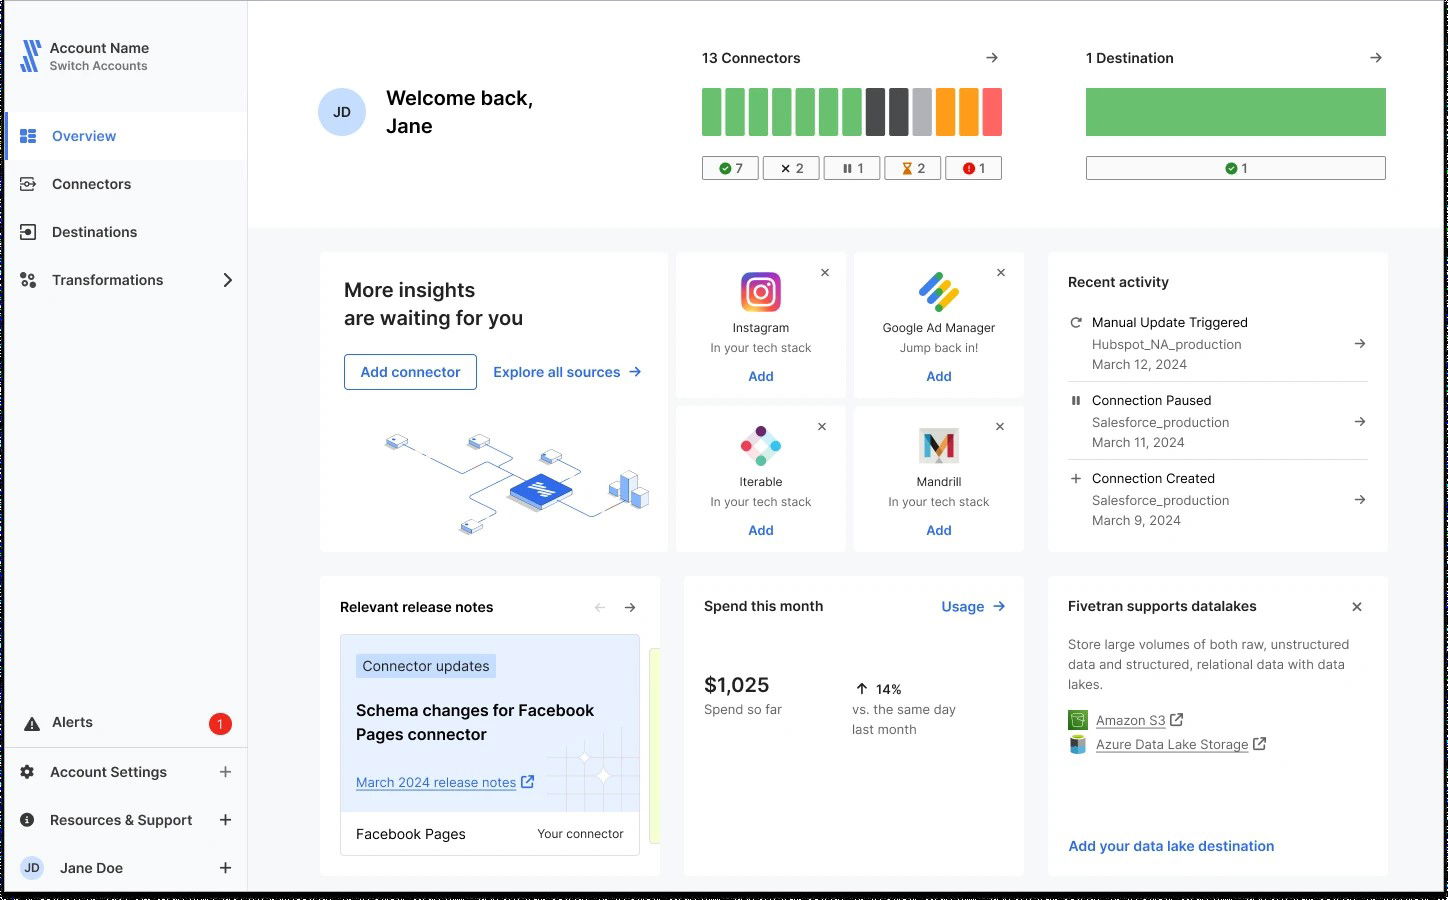Click the Resources & Support info icon

(x=27, y=820)
